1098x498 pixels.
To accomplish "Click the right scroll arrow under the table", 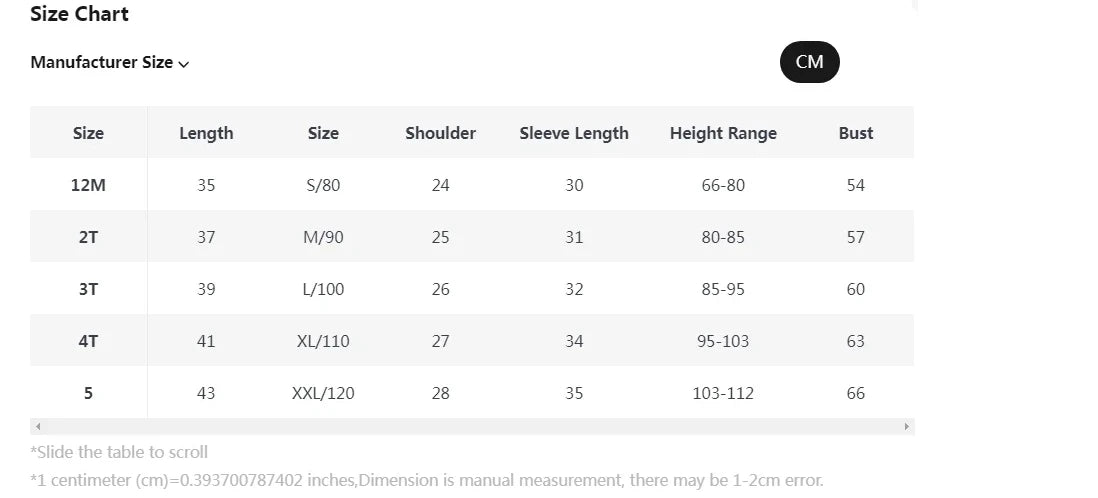I will (x=907, y=427).
